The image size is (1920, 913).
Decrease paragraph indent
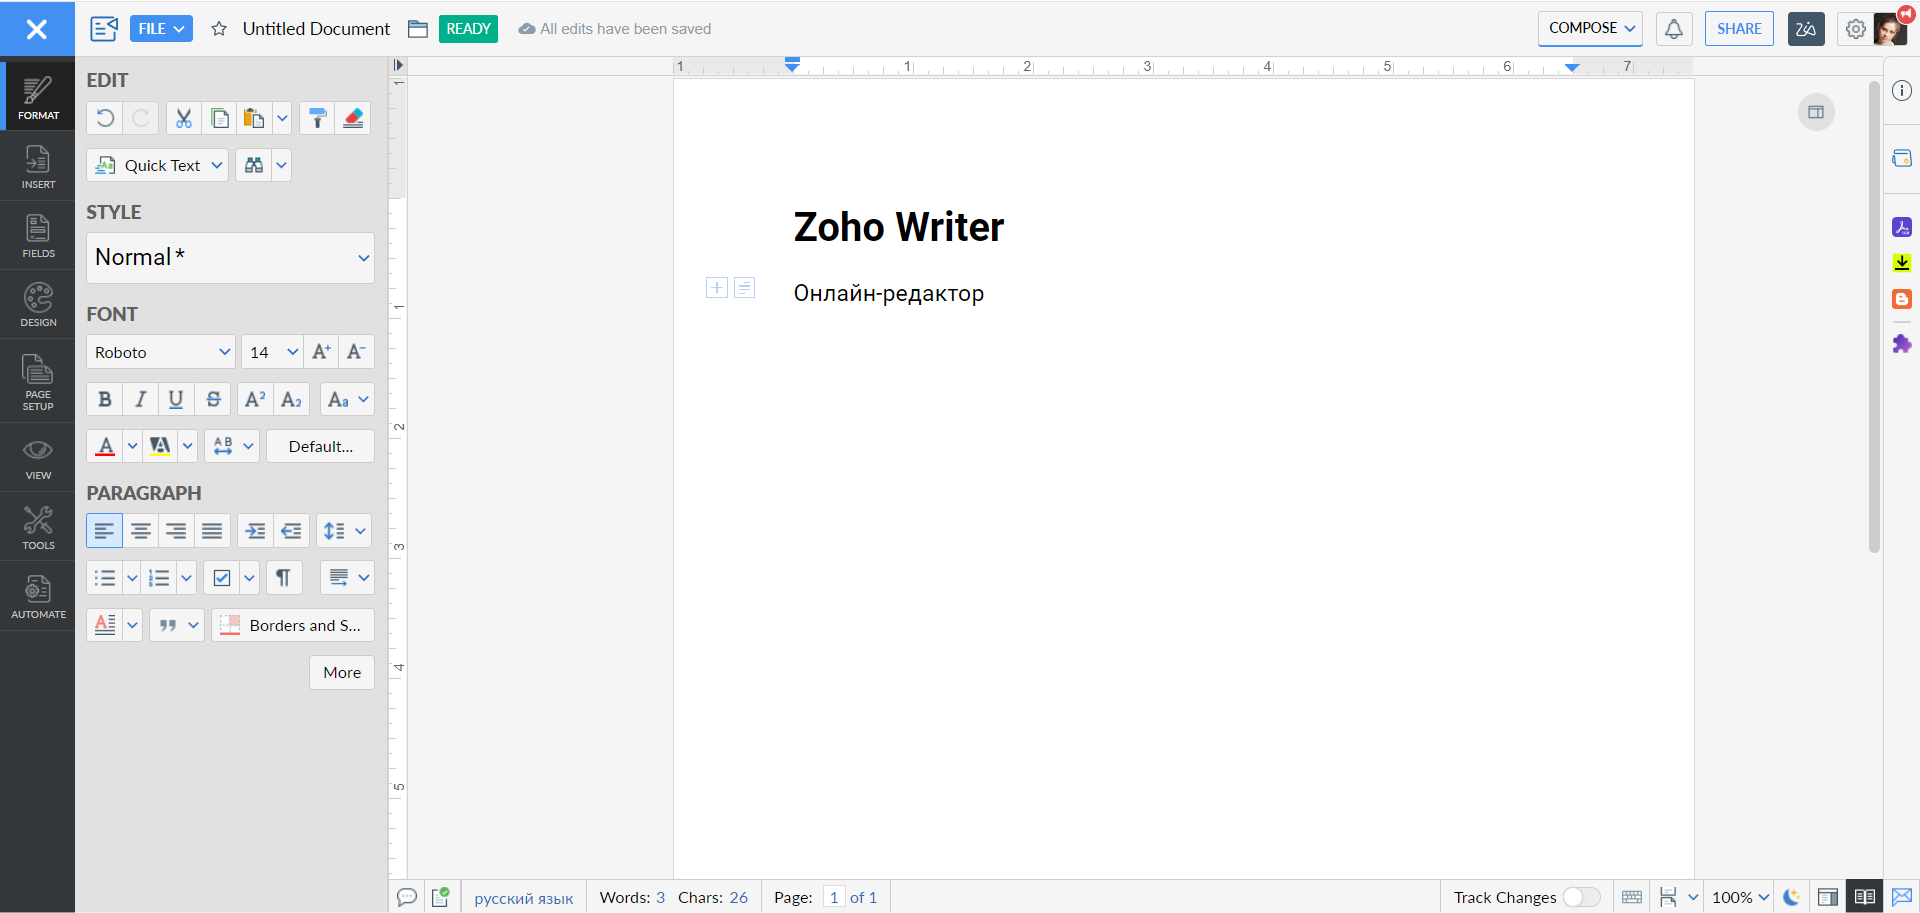[x=291, y=531]
